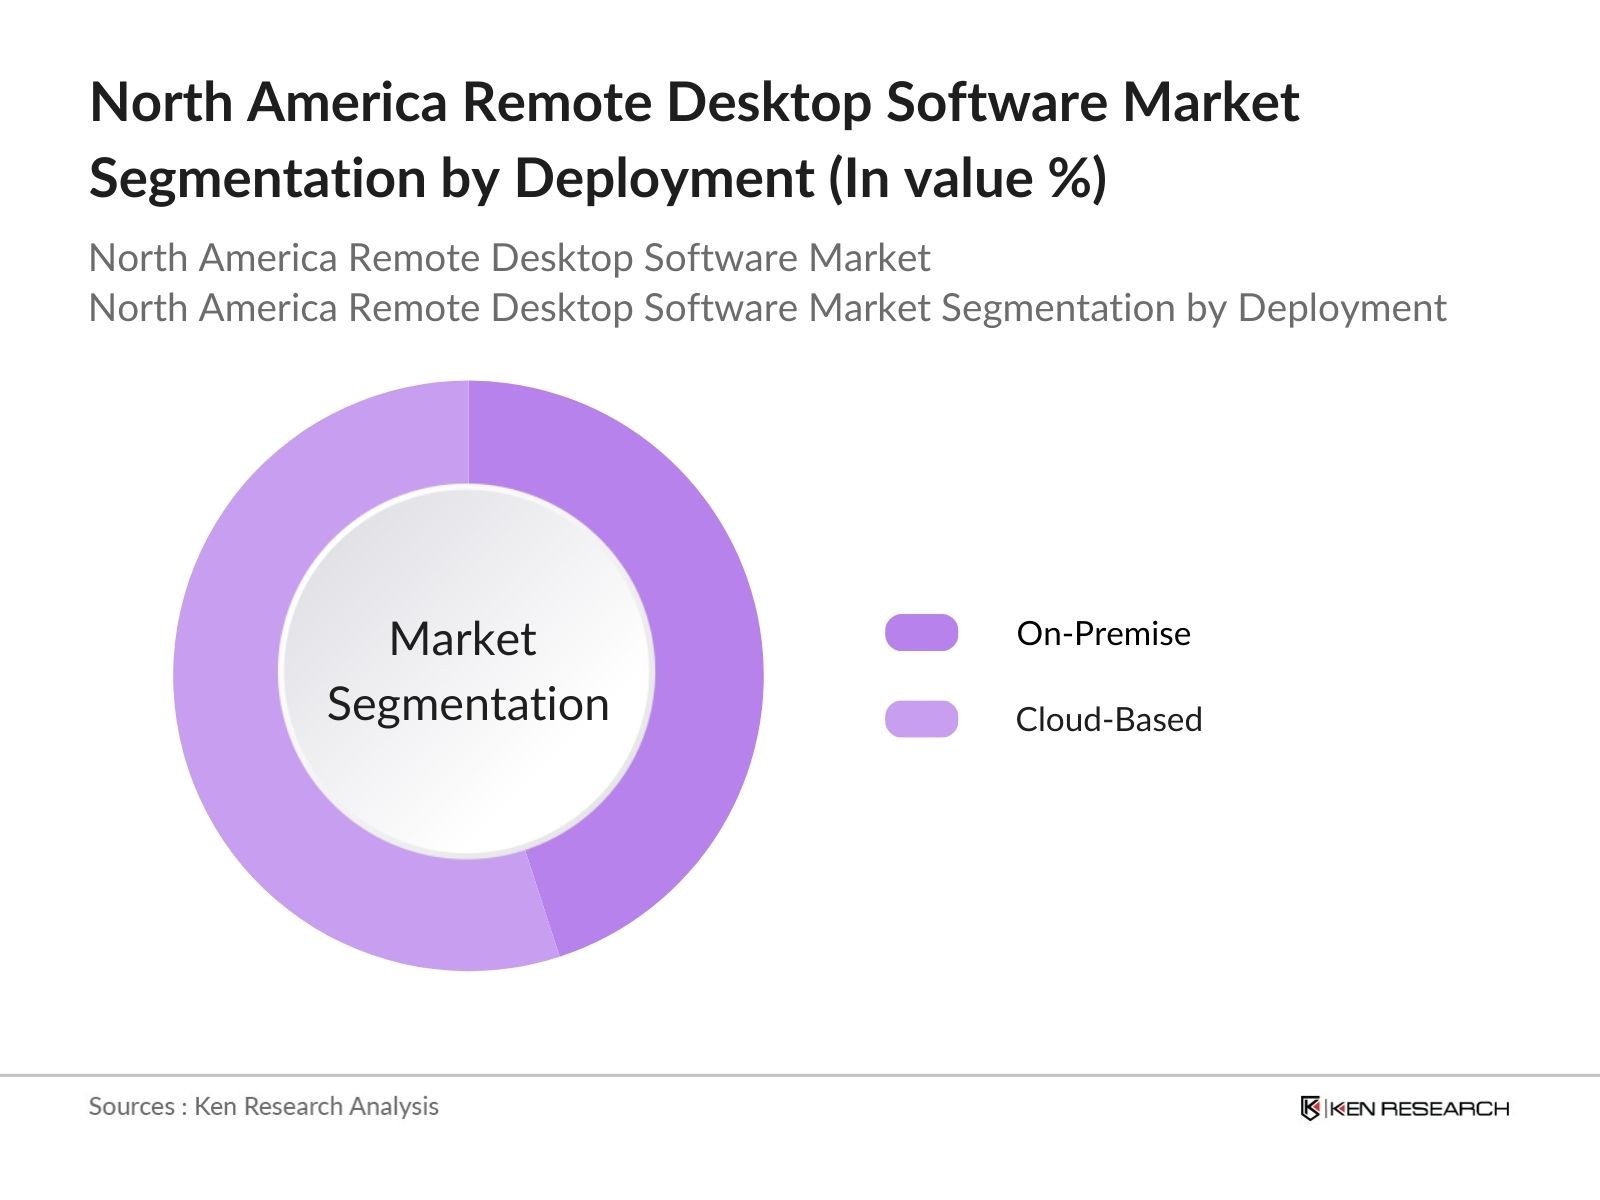This screenshot has width=1600, height=1200.
Task: Select the Cloud-Based legend label
Action: (1108, 720)
